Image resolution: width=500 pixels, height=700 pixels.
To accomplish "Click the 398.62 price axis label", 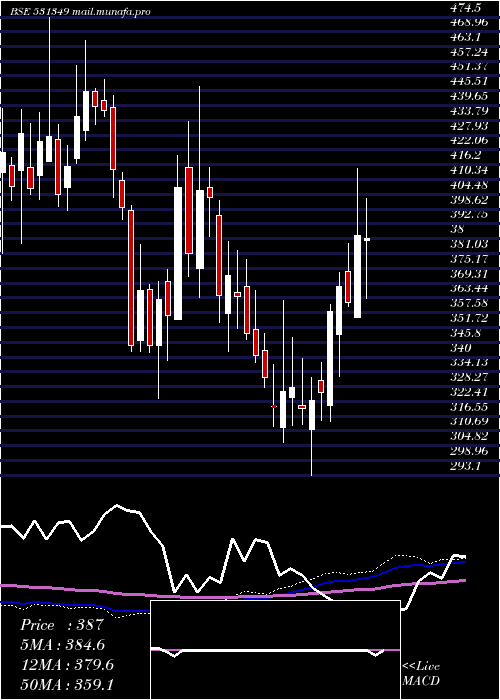I will pyautogui.click(x=469, y=200).
